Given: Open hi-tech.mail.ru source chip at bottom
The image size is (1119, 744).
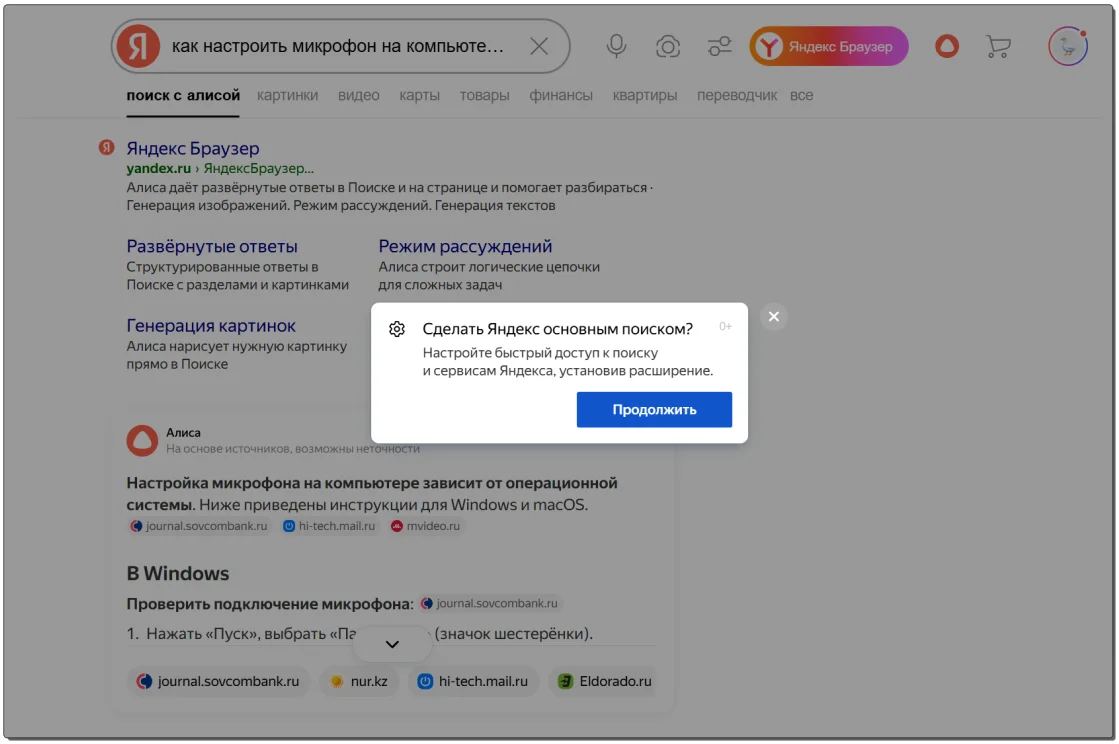Looking at the screenshot, I should (x=474, y=682).
